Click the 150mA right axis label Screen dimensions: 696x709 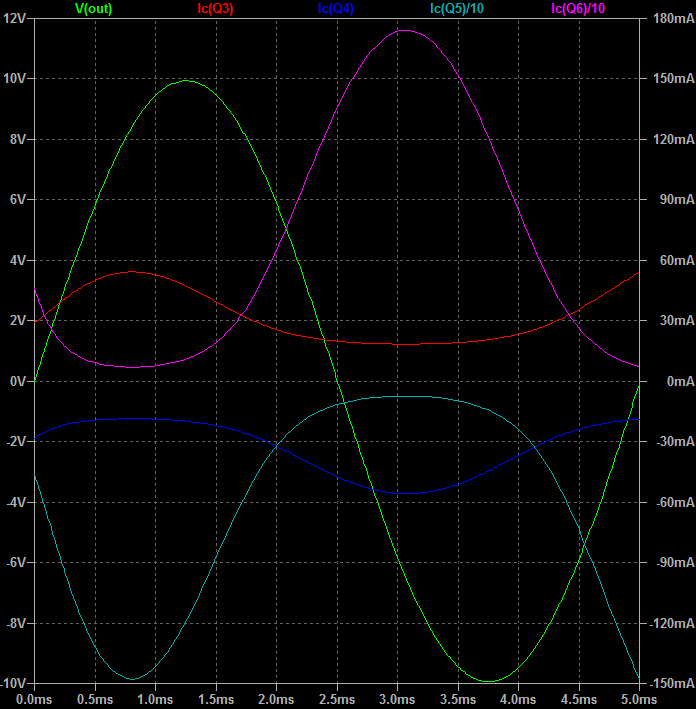coord(673,79)
